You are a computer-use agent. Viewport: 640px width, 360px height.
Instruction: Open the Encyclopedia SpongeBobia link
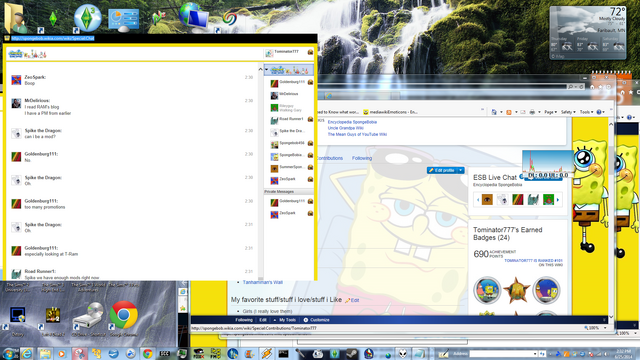[x=352, y=122]
